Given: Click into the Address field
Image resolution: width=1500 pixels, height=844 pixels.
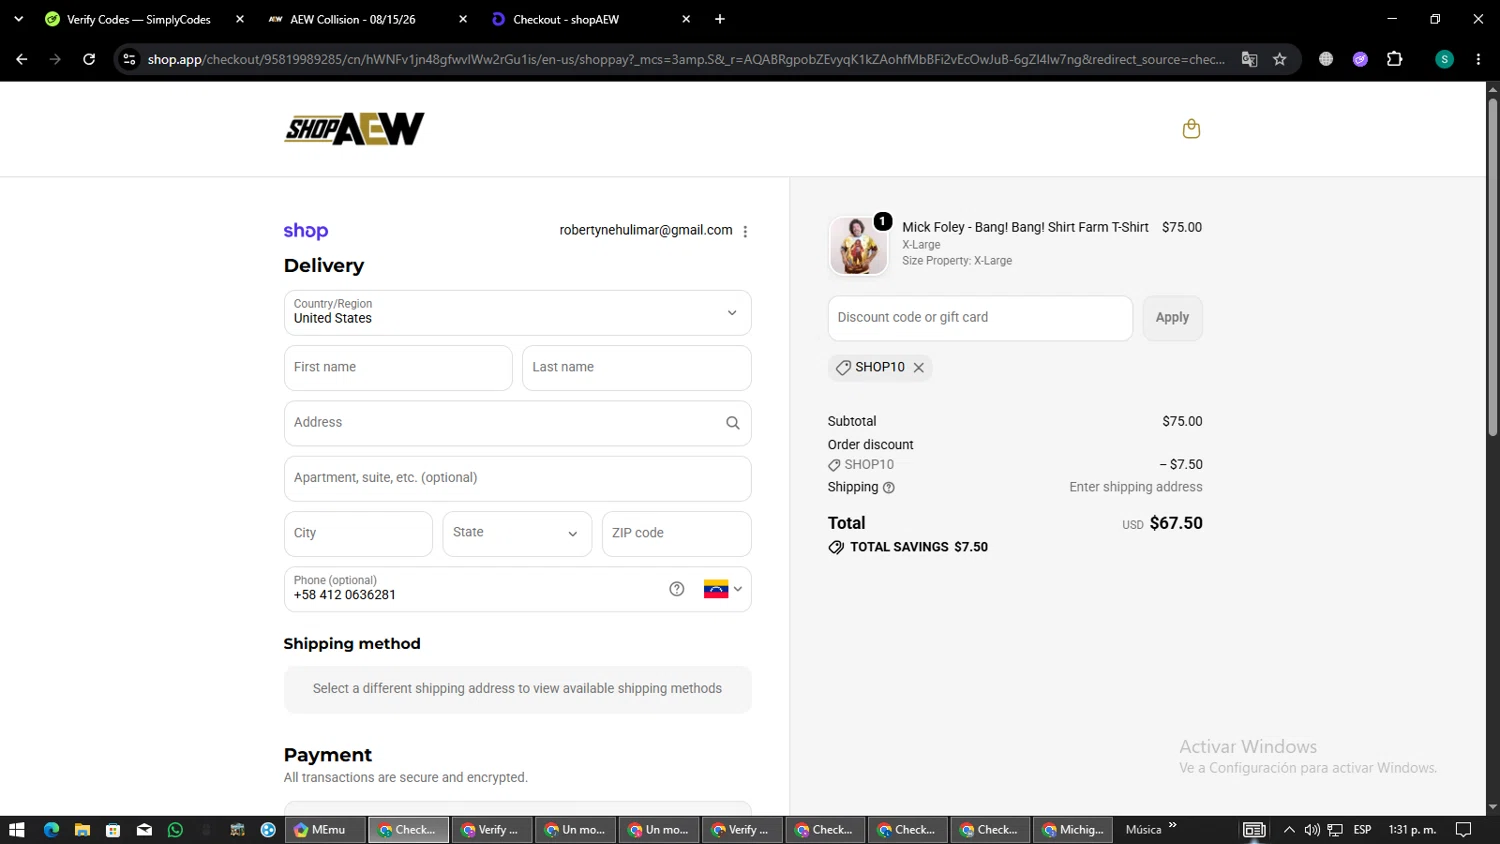Looking at the screenshot, I should click(x=517, y=423).
